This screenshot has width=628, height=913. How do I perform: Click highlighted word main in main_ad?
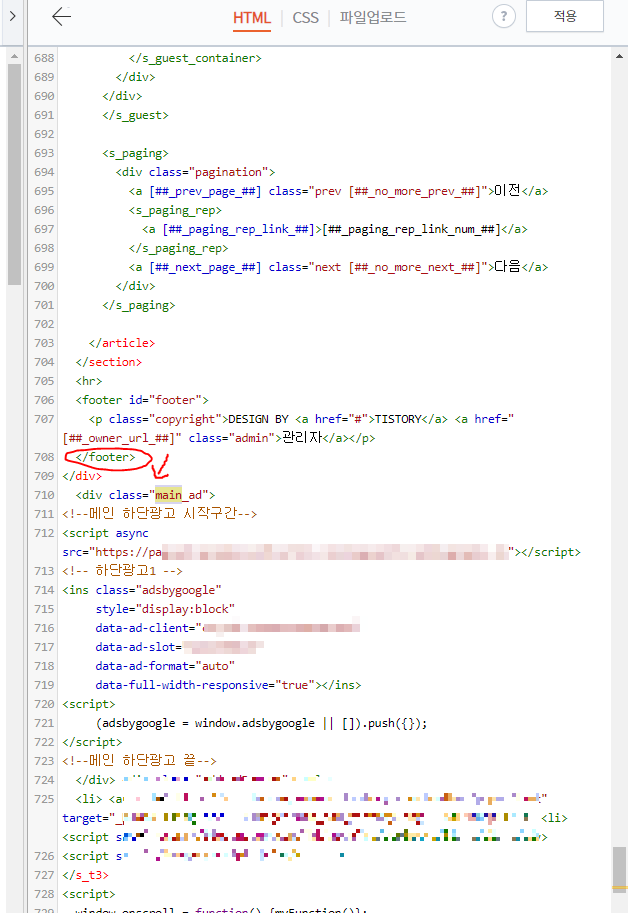coord(168,495)
